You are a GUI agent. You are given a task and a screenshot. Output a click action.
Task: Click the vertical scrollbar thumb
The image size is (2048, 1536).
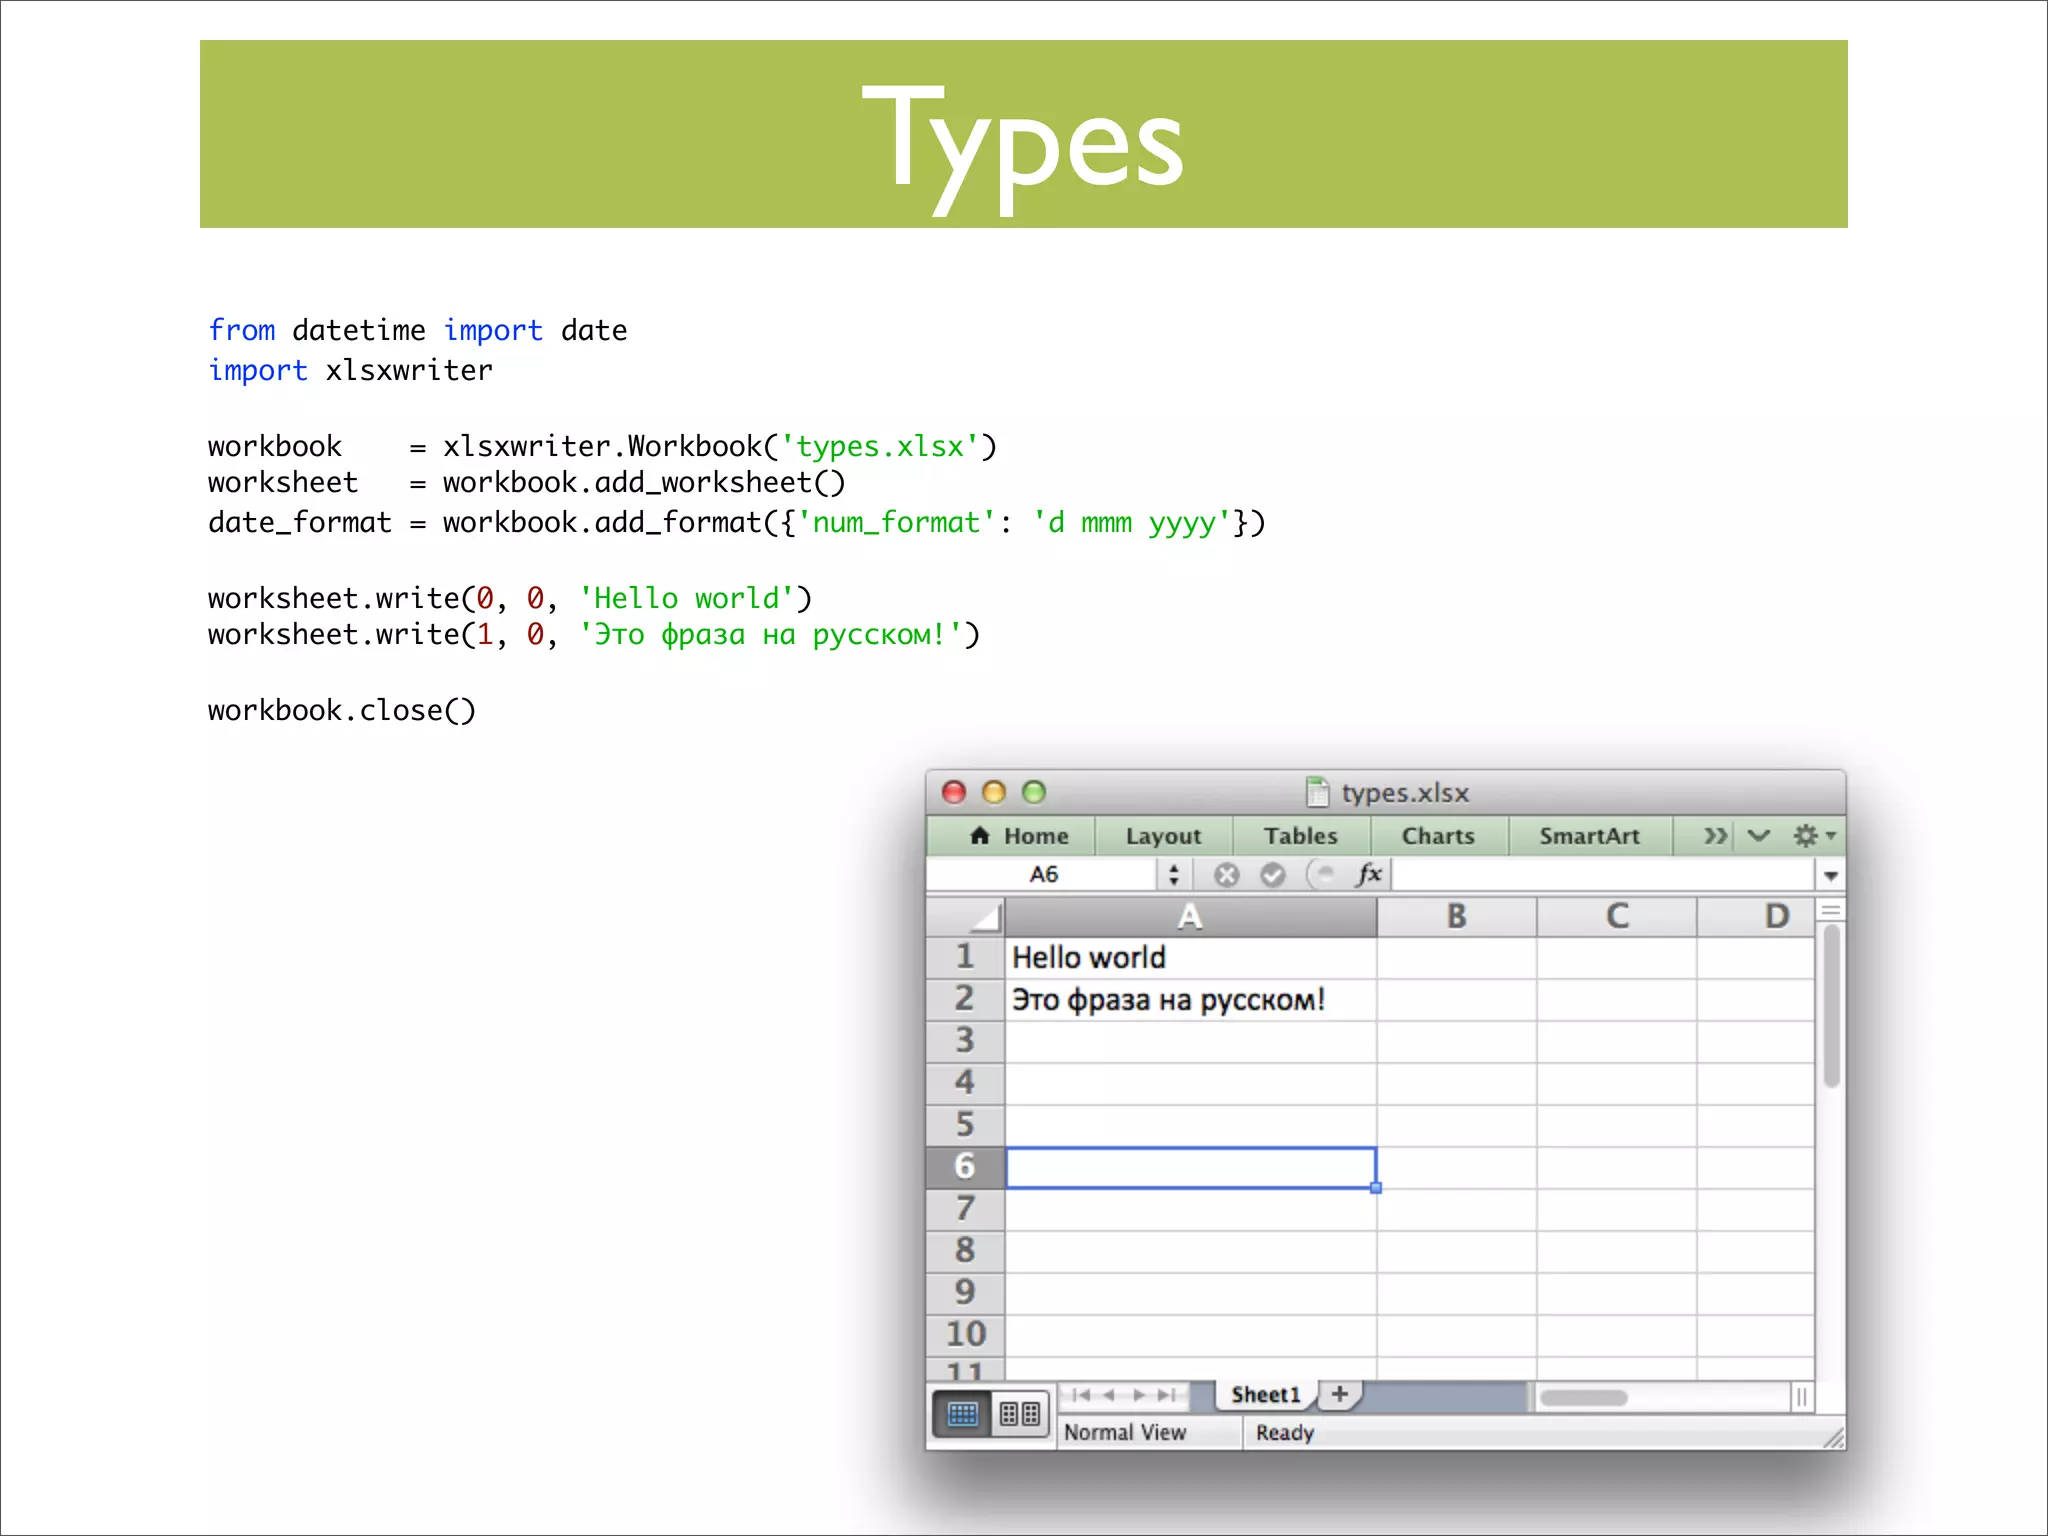pyautogui.click(x=1831, y=1006)
